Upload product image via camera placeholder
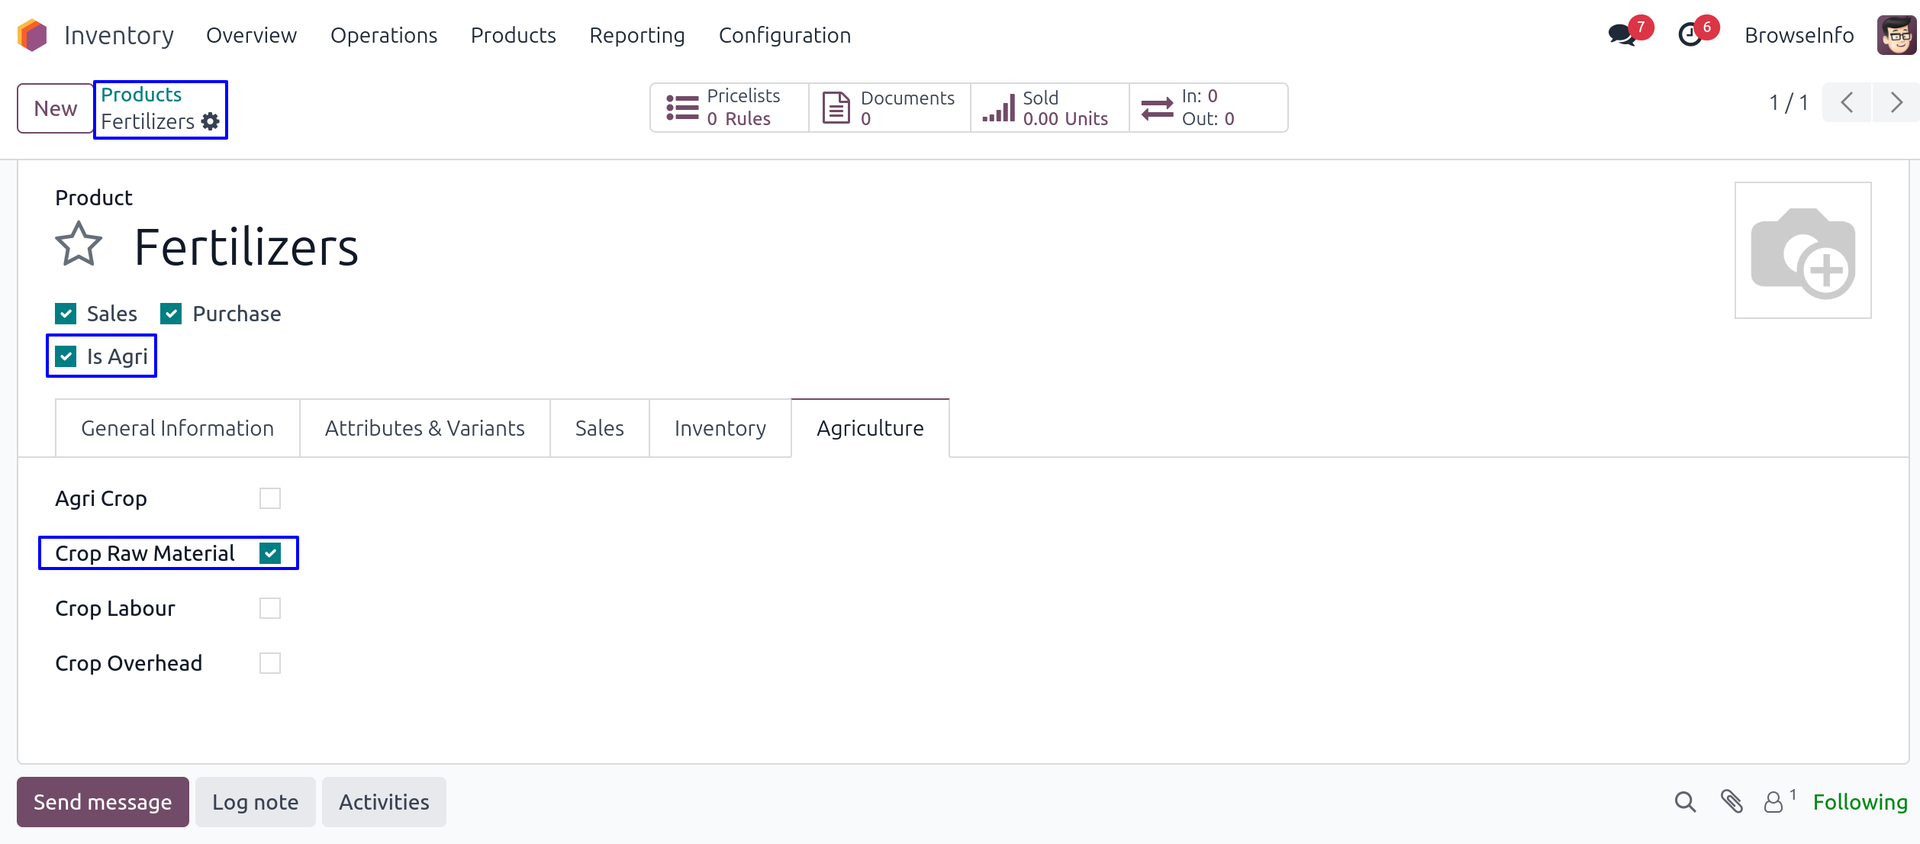Screen dimensions: 1920x844 pyautogui.click(x=1802, y=251)
